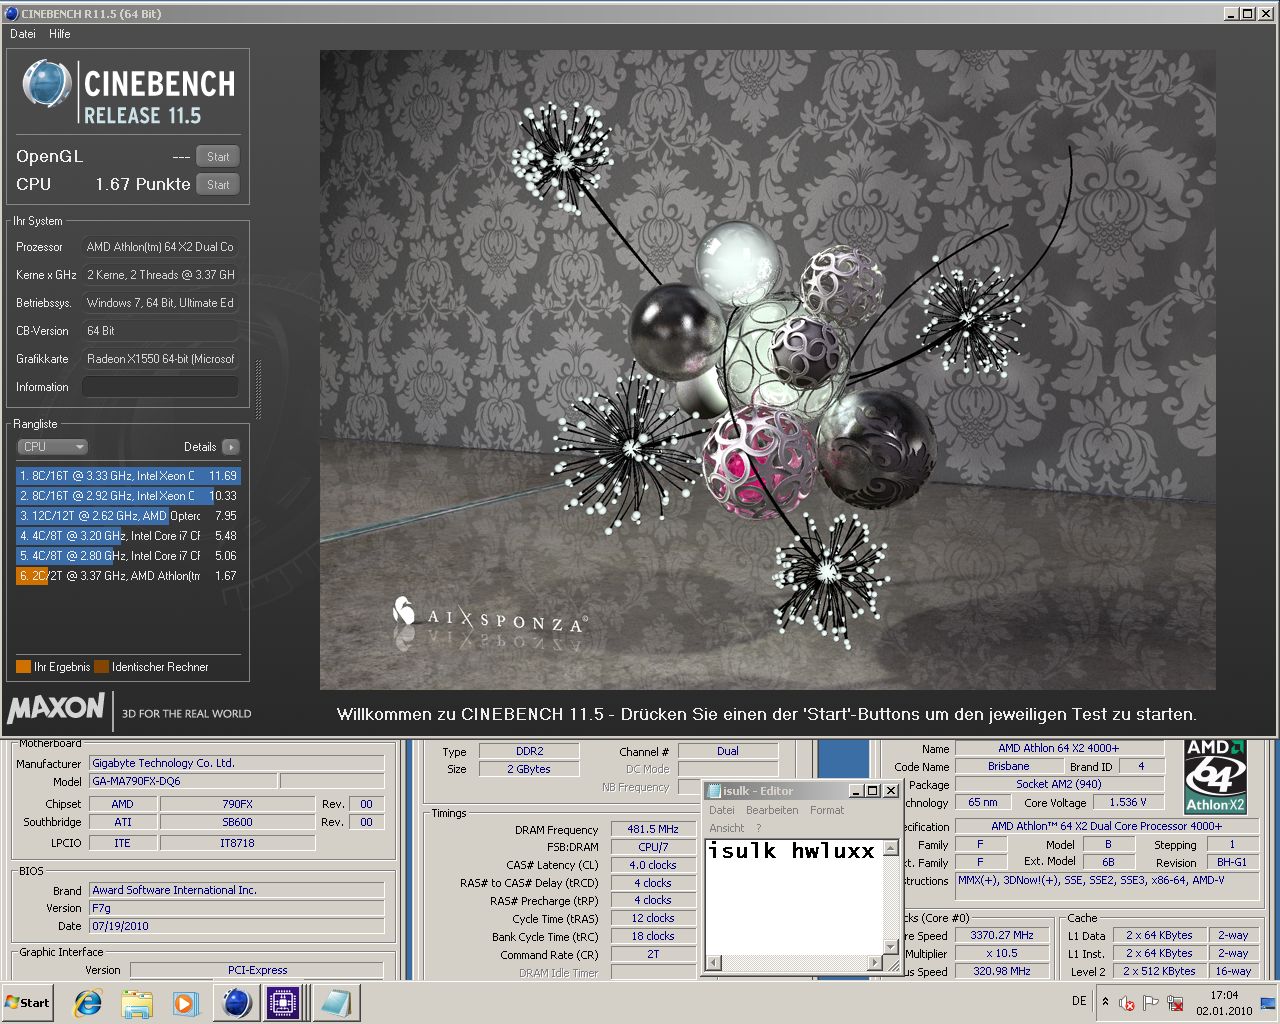Show hidden tray icons arrow

[x=1105, y=1002]
